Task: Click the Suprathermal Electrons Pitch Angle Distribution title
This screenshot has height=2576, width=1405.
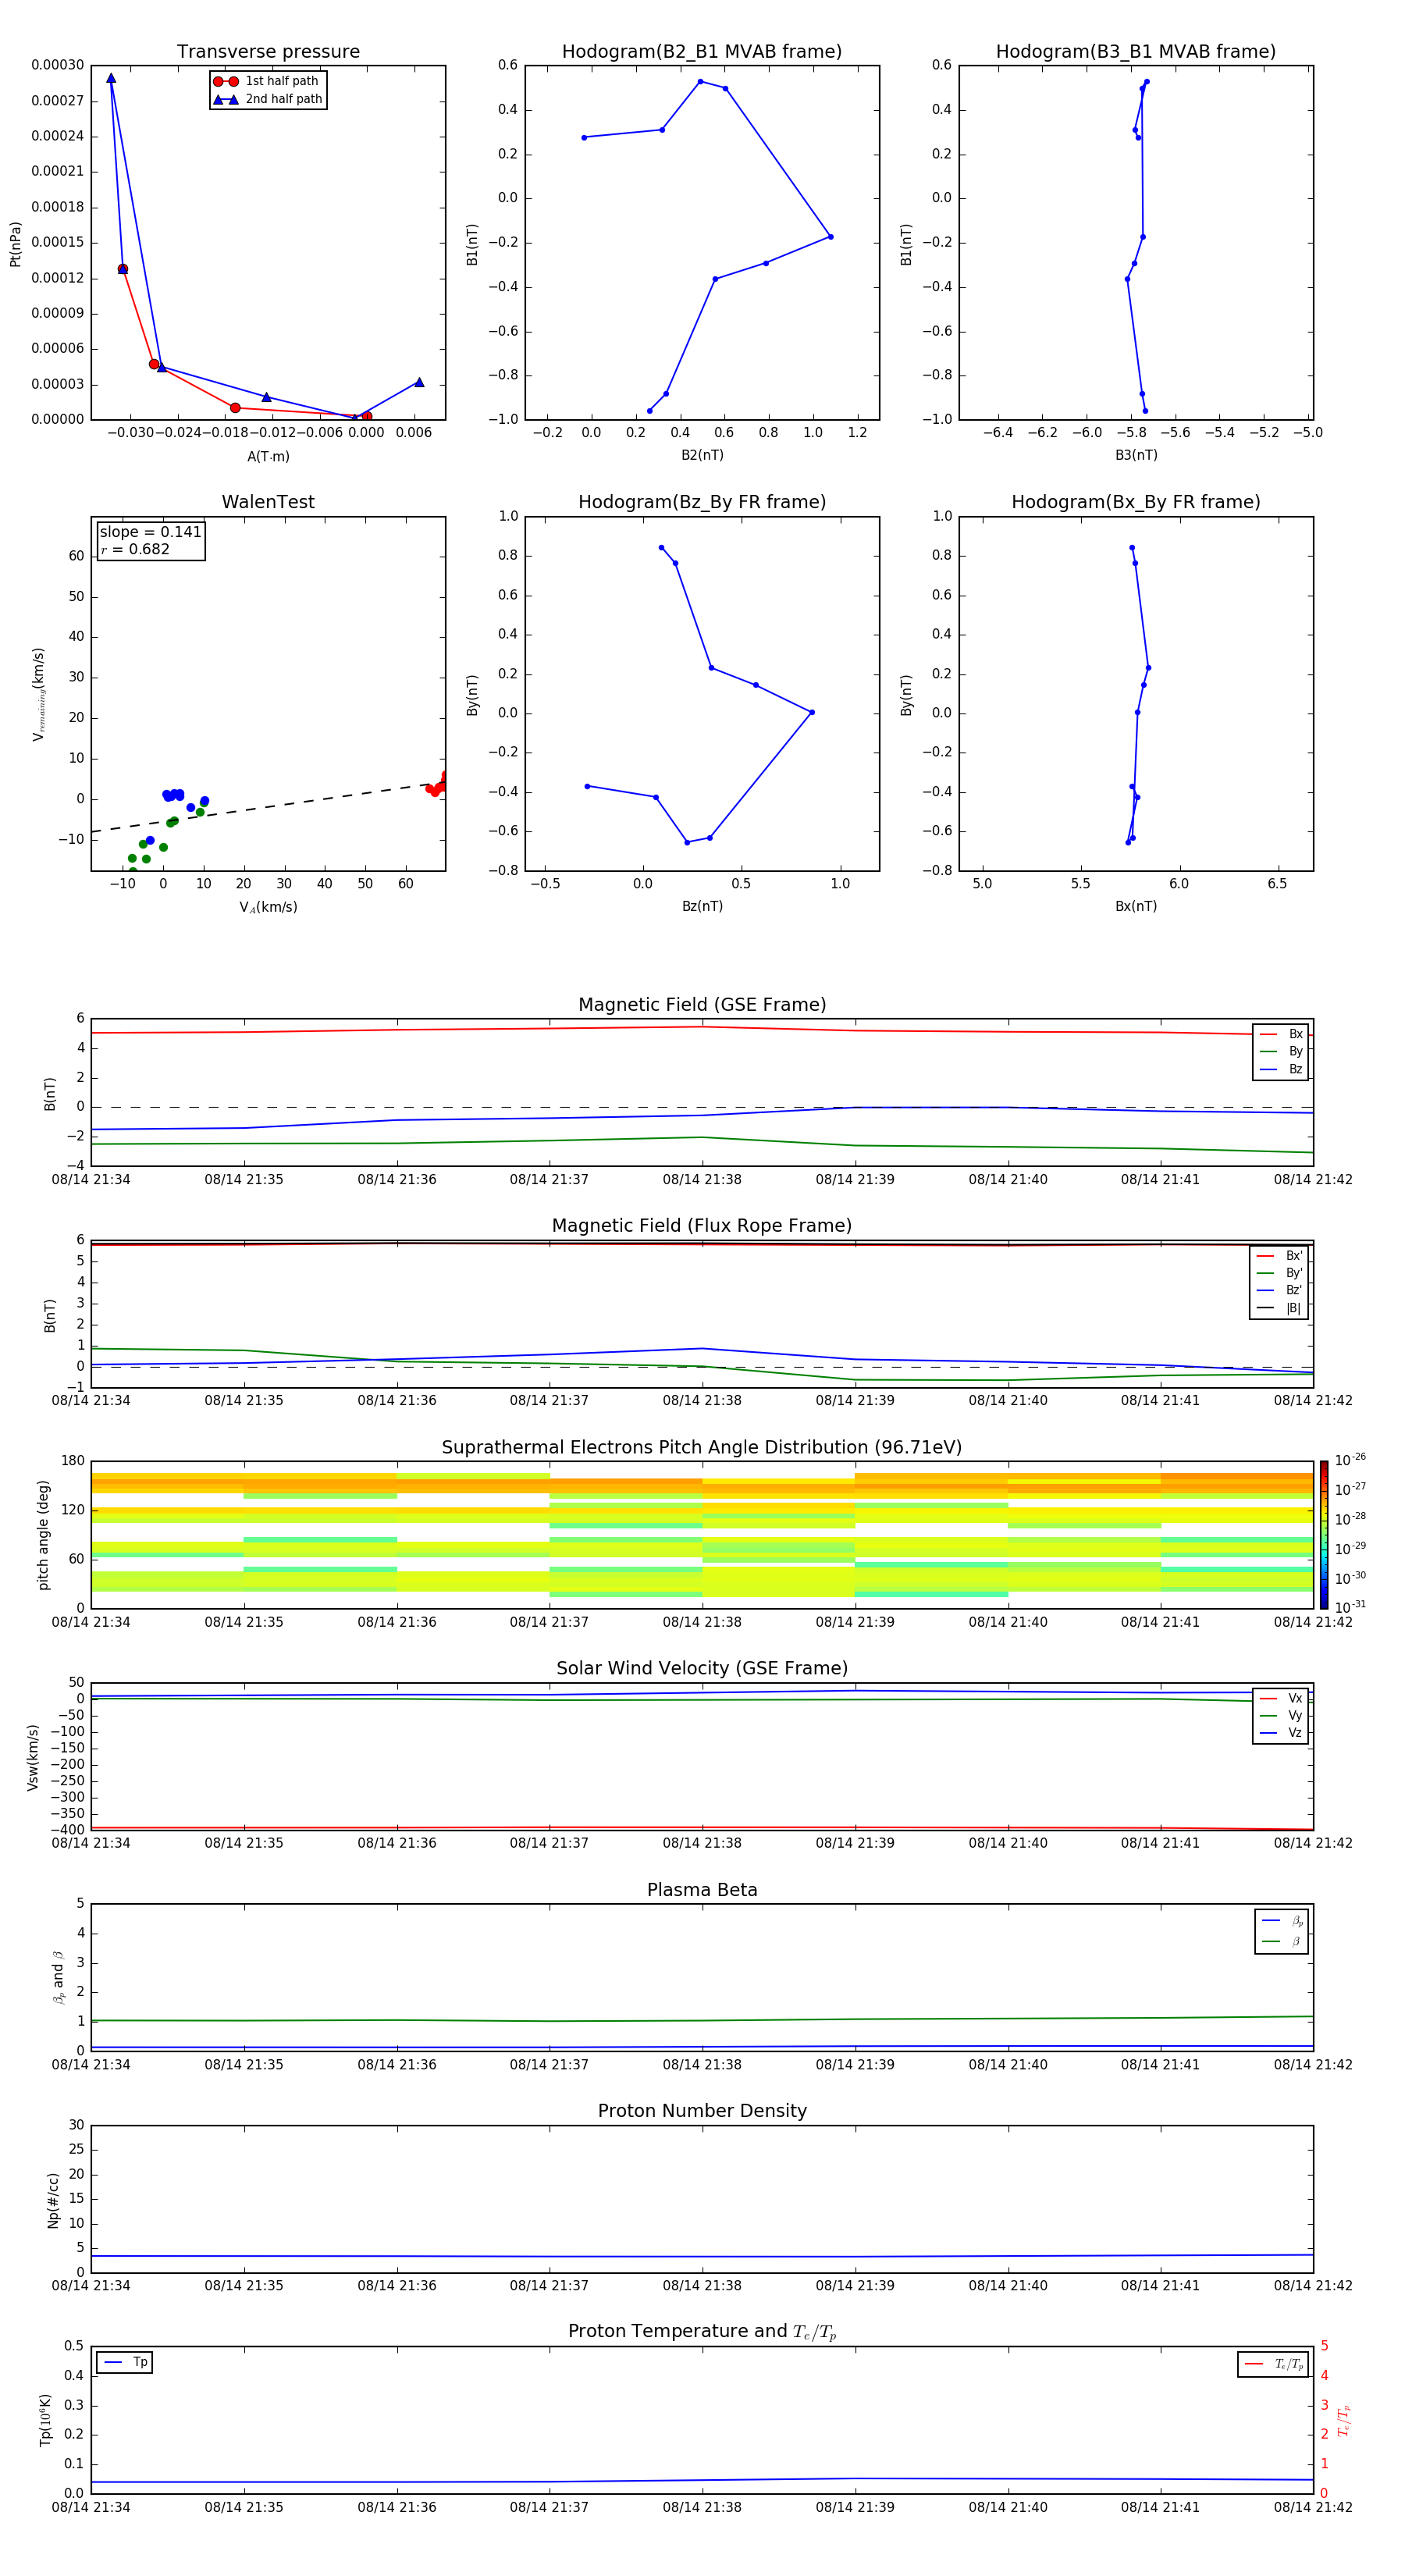Action: click(x=702, y=1447)
